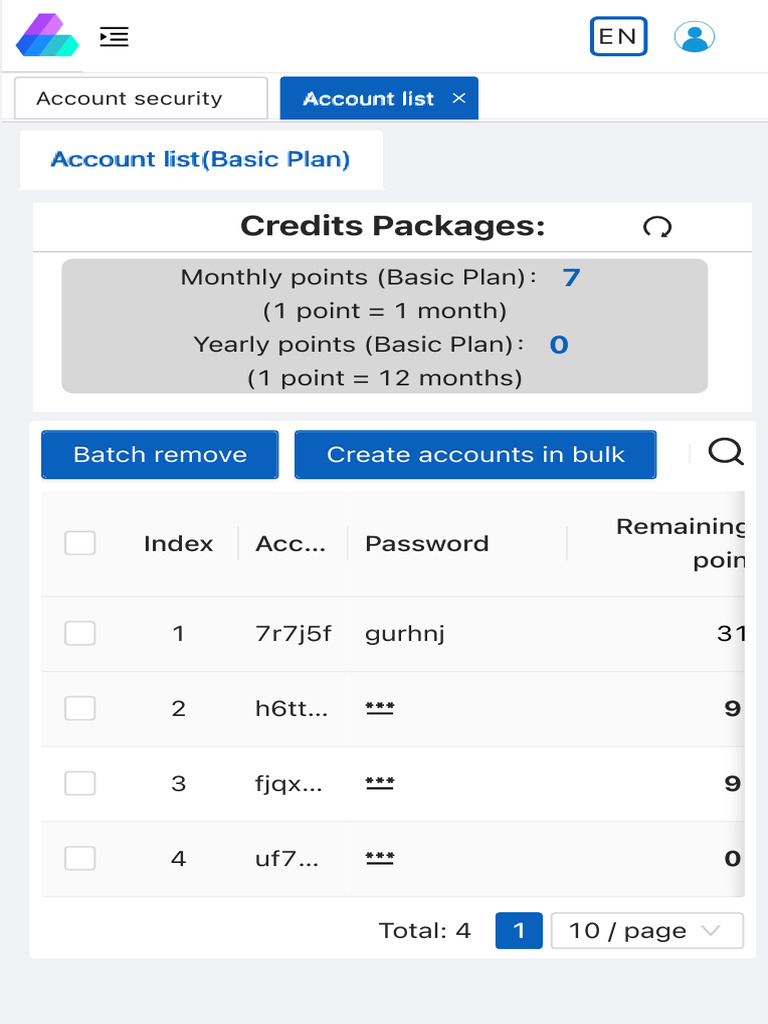Screen dimensions: 768x1024
Task: Click the "(1 point = 12 months)" note
Action: pos(385,378)
